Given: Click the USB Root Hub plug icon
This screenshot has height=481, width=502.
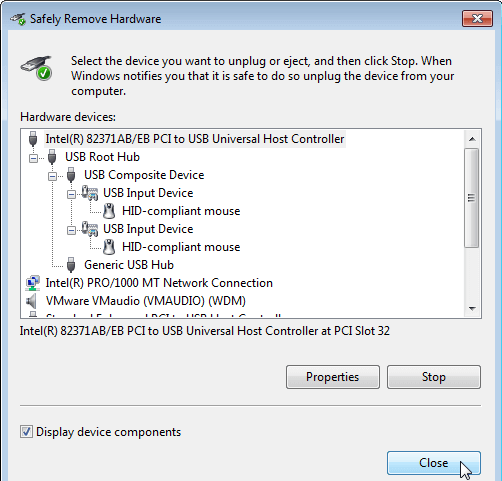Looking at the screenshot, I should coord(52,157).
